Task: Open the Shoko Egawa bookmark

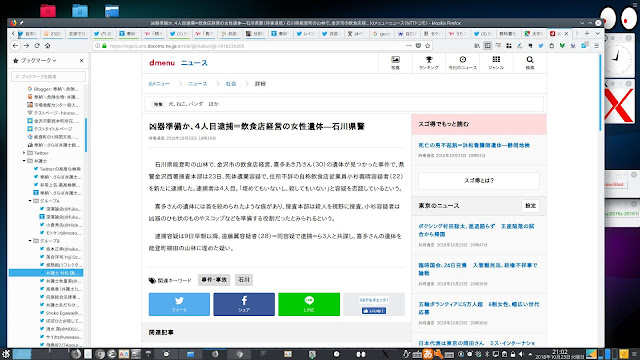Action: [61, 313]
